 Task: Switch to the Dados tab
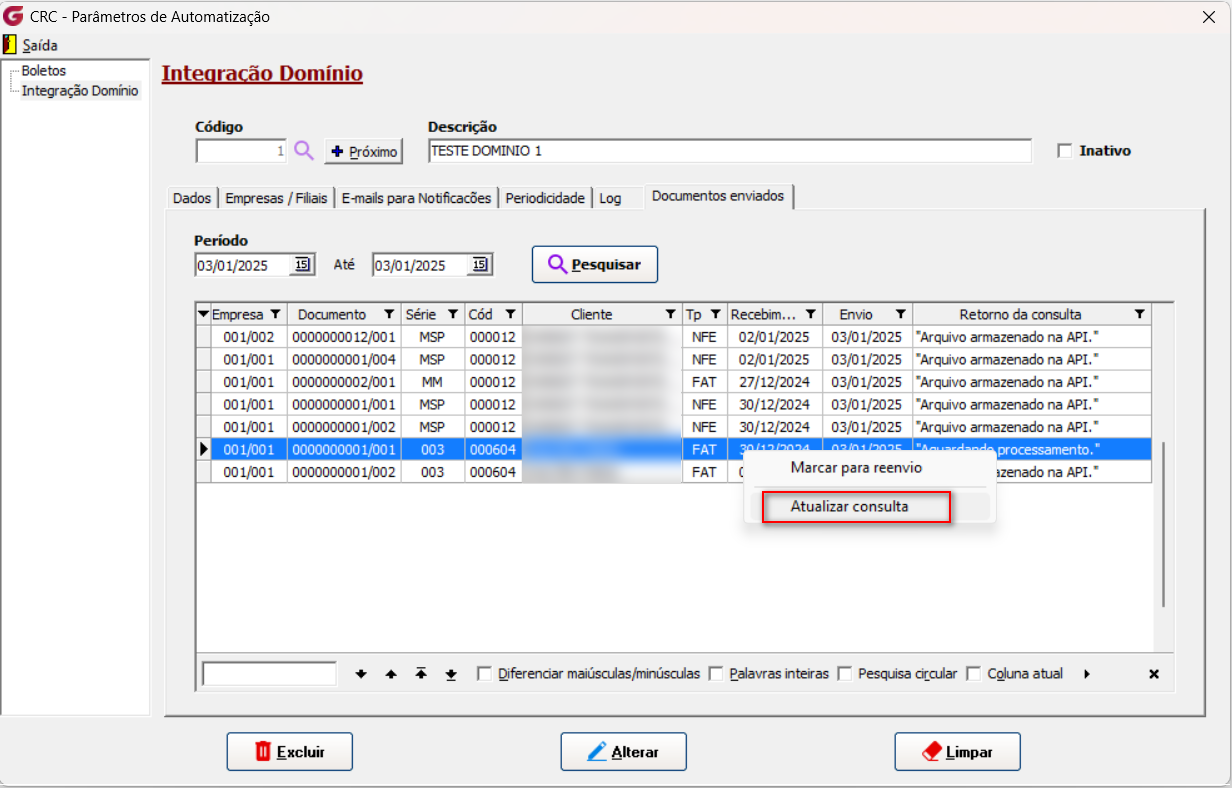pos(192,198)
